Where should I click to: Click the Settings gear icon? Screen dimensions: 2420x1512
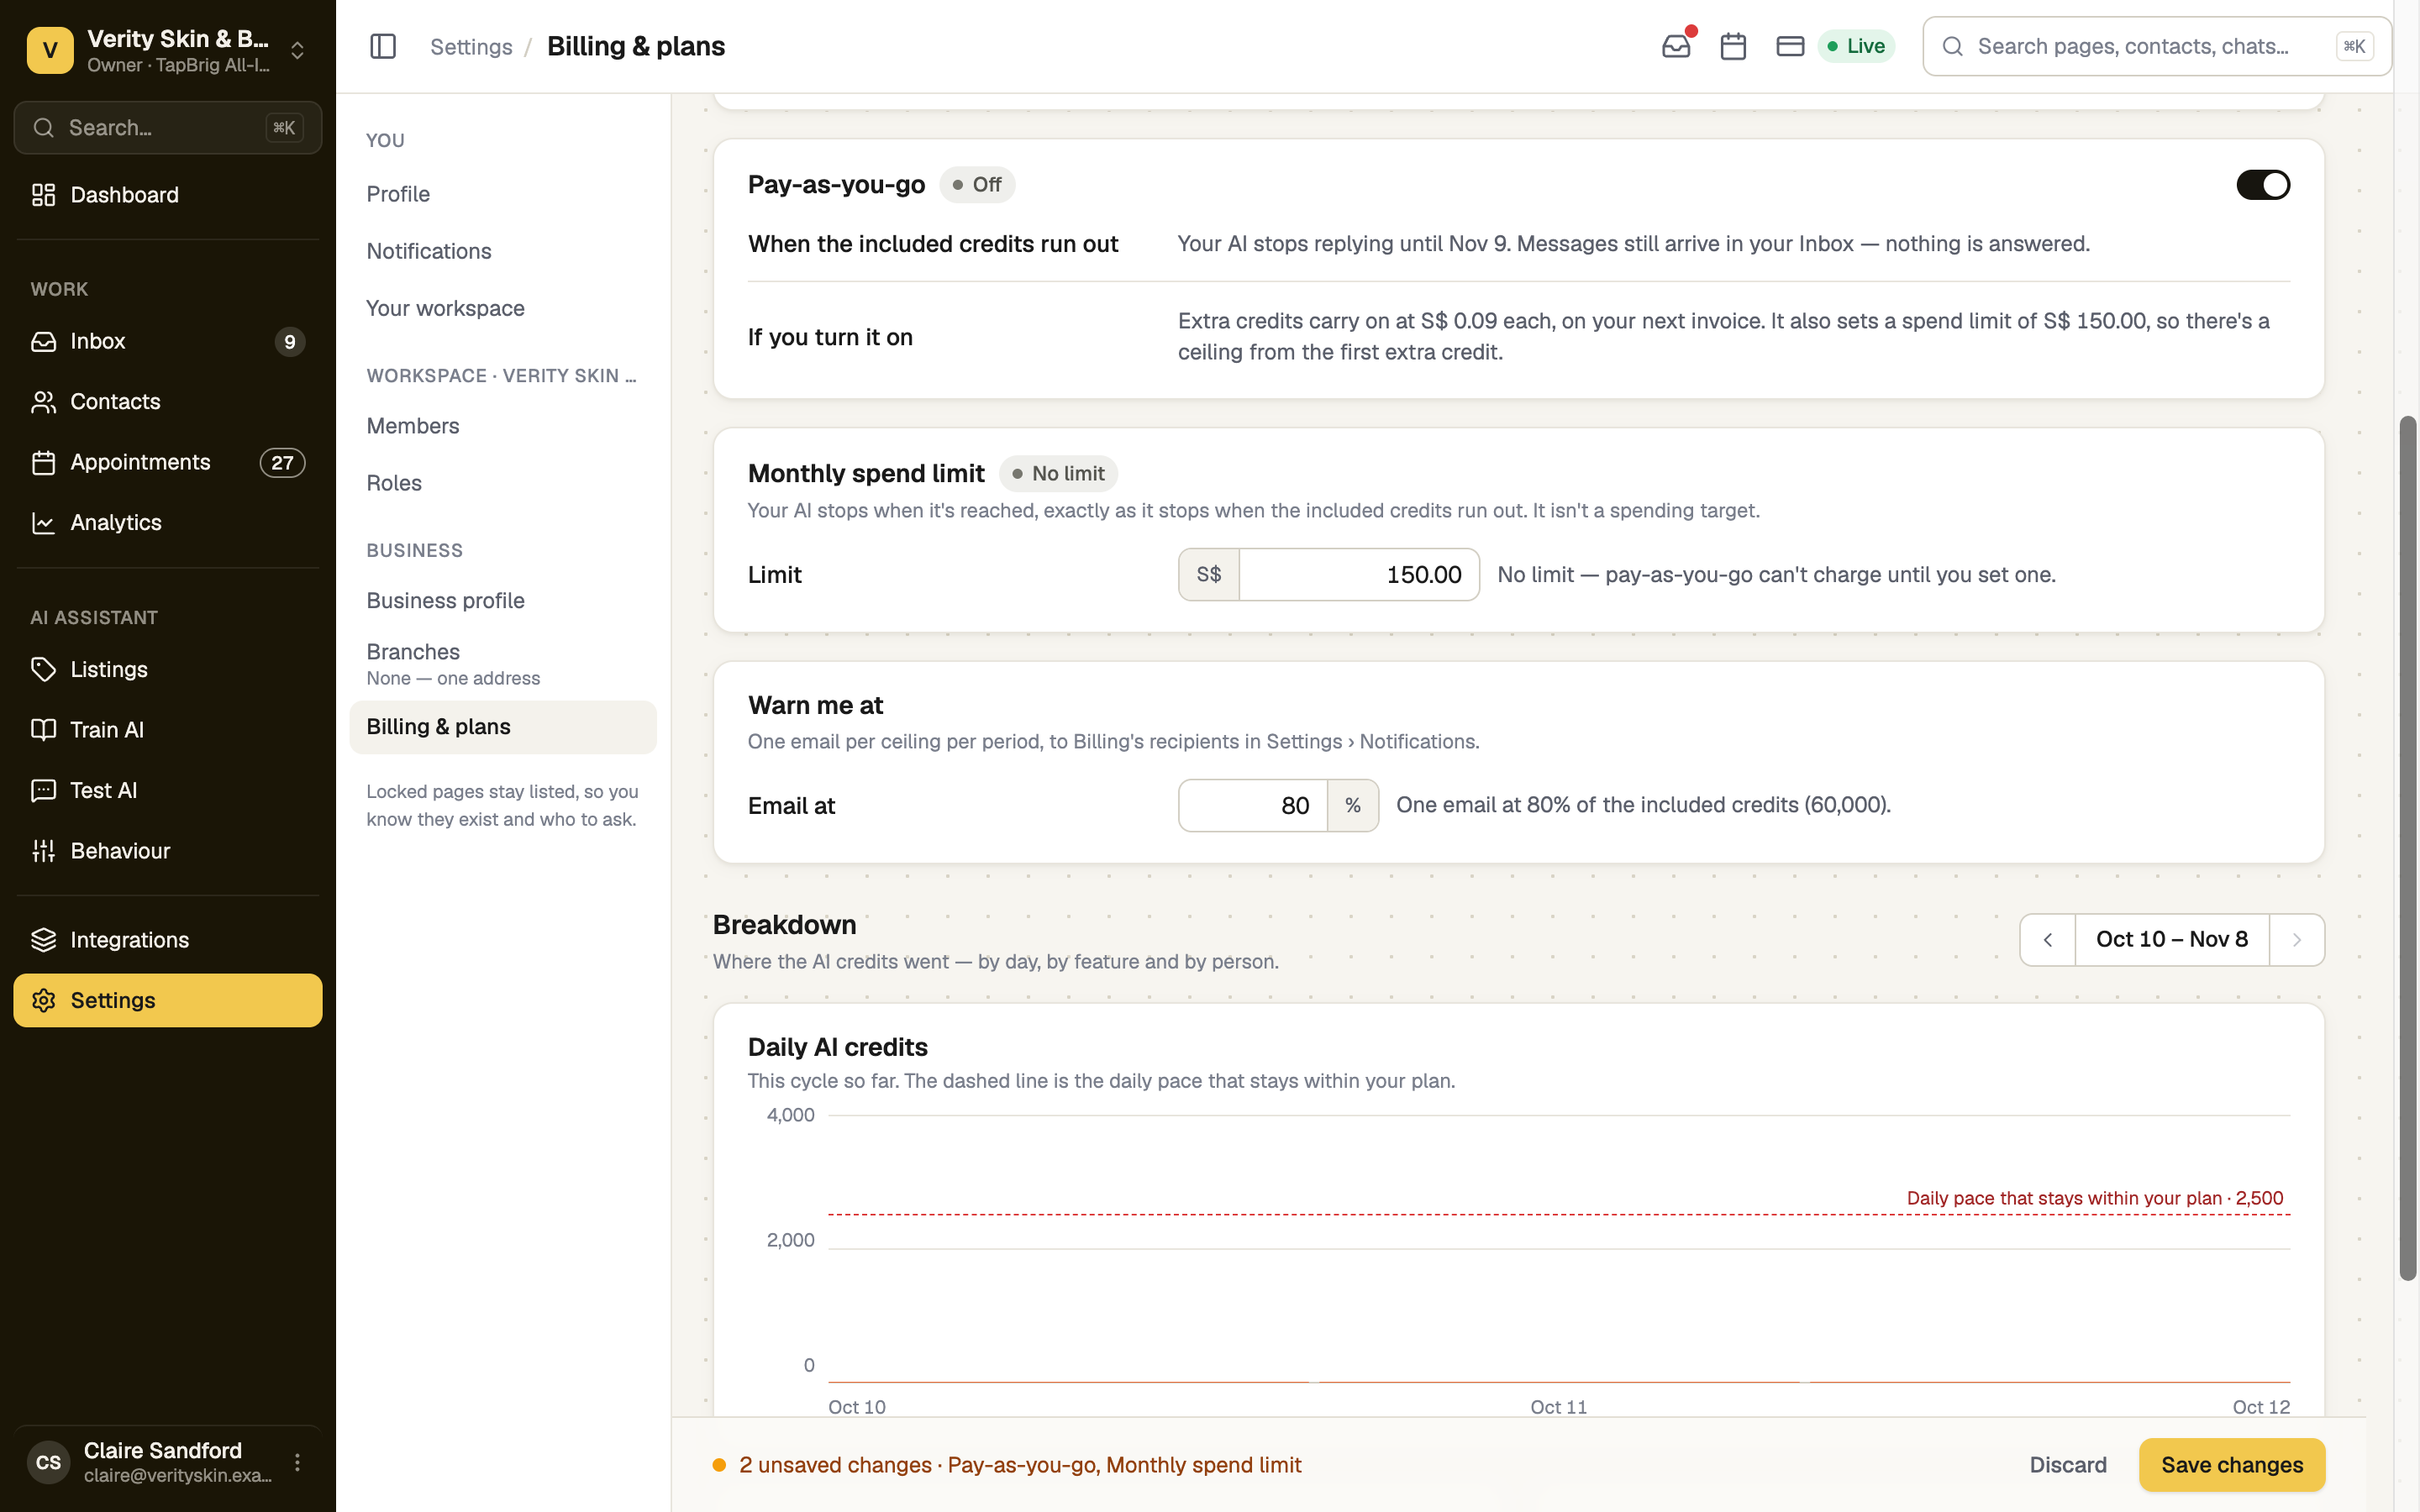coord(43,1001)
